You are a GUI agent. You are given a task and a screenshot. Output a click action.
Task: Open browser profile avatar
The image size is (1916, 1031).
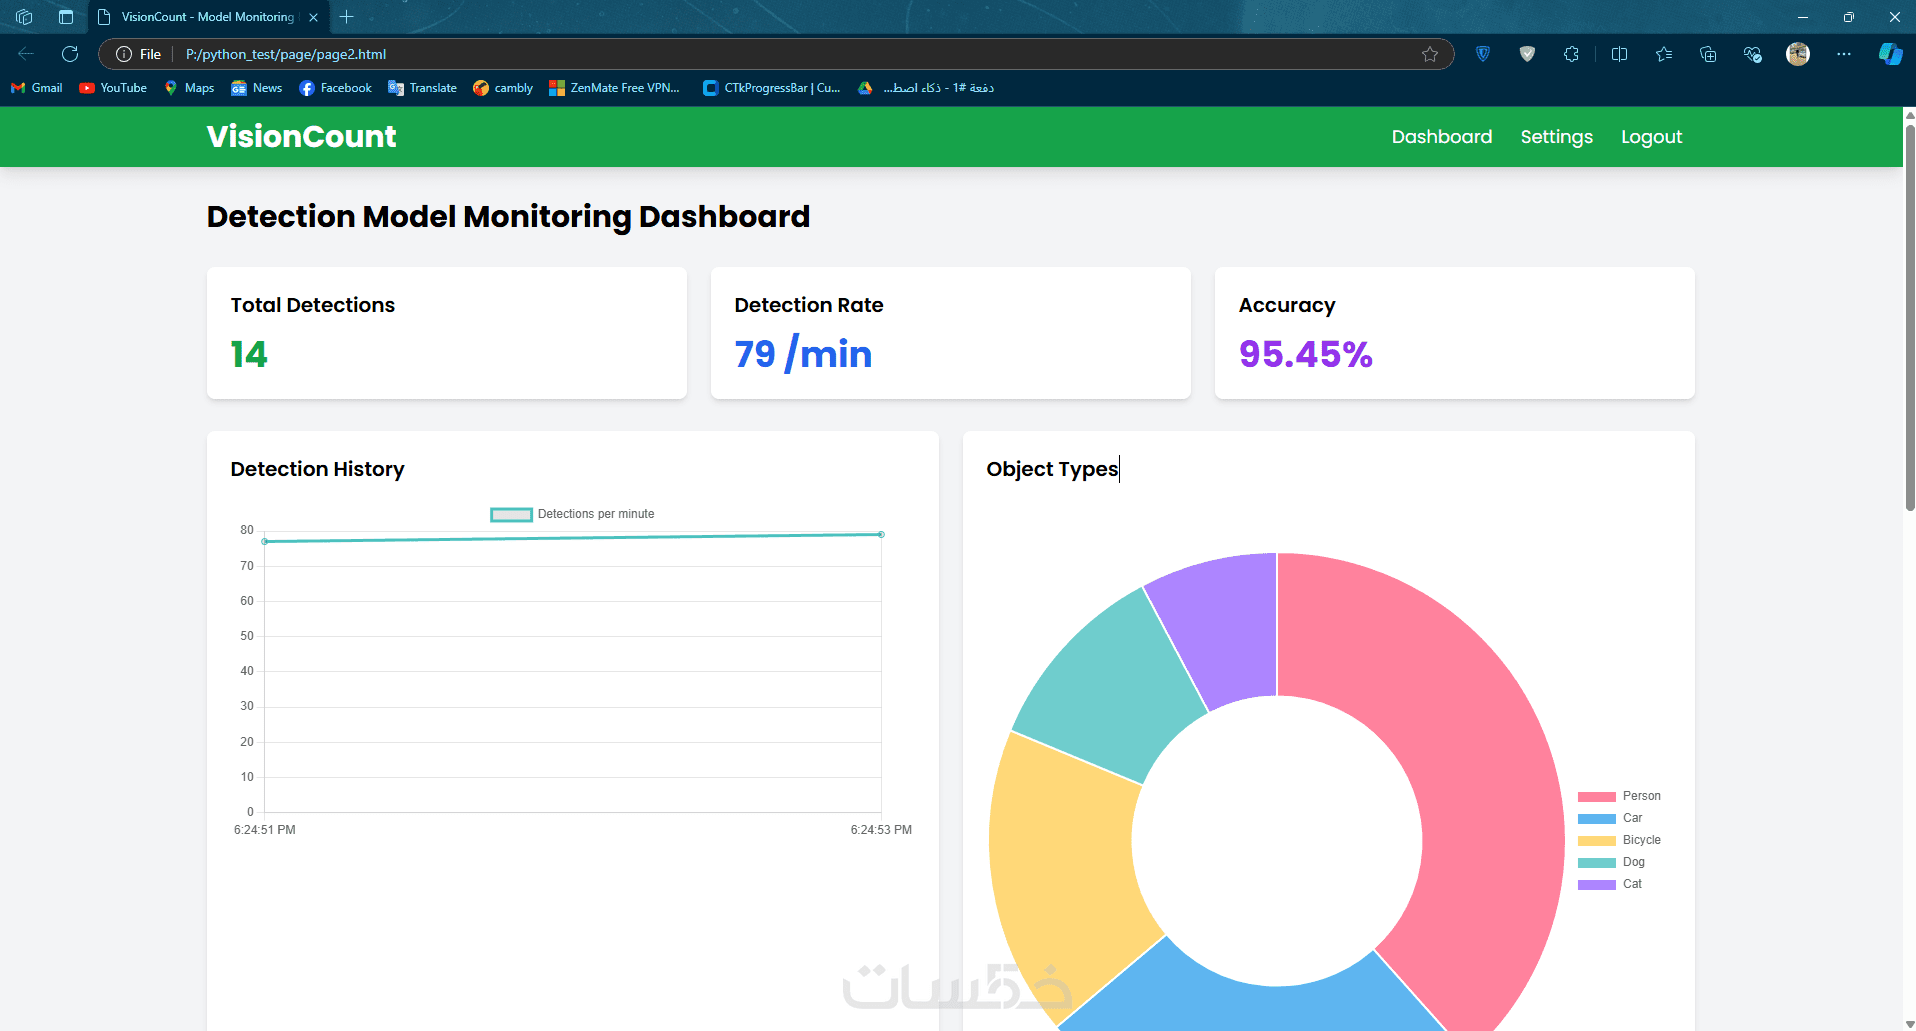1798,54
